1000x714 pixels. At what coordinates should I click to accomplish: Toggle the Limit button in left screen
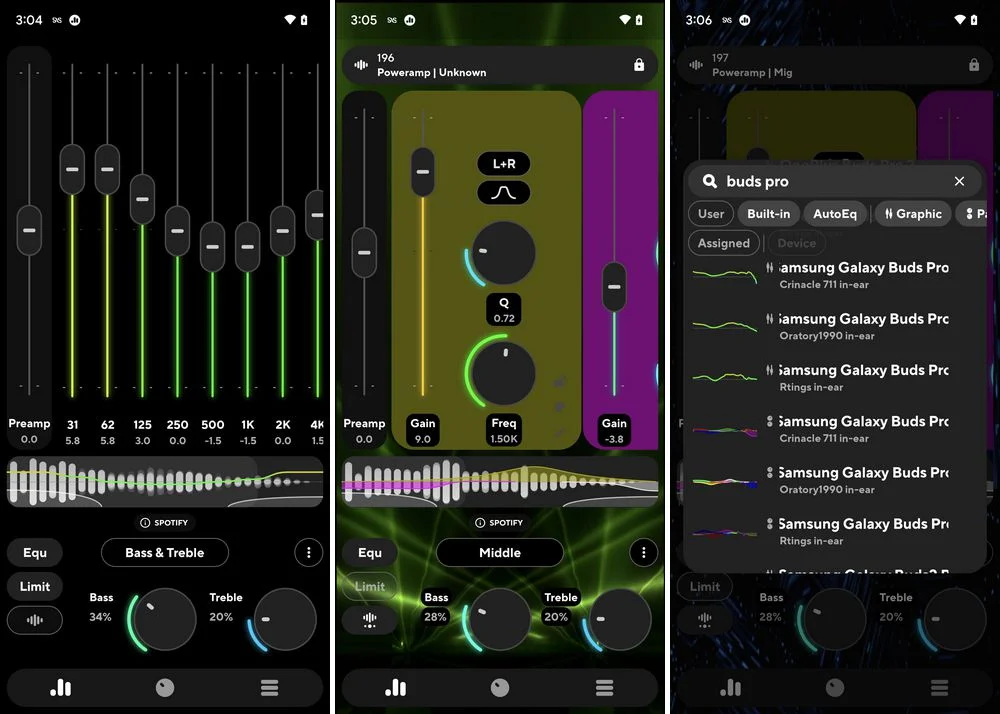tap(35, 586)
